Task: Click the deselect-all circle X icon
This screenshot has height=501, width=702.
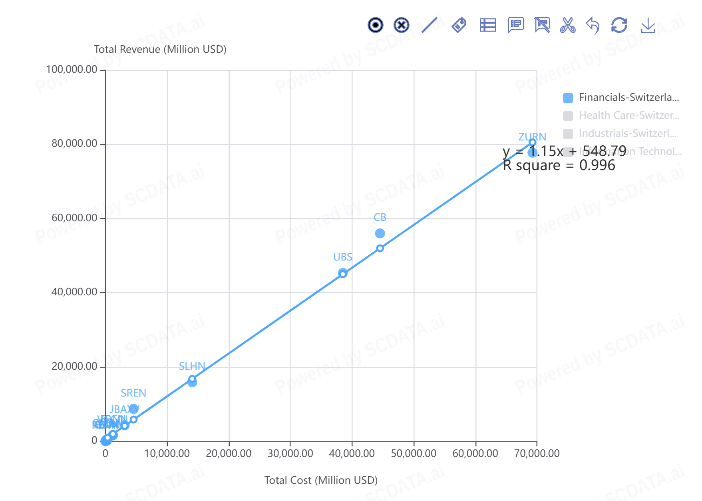Action: click(x=402, y=25)
